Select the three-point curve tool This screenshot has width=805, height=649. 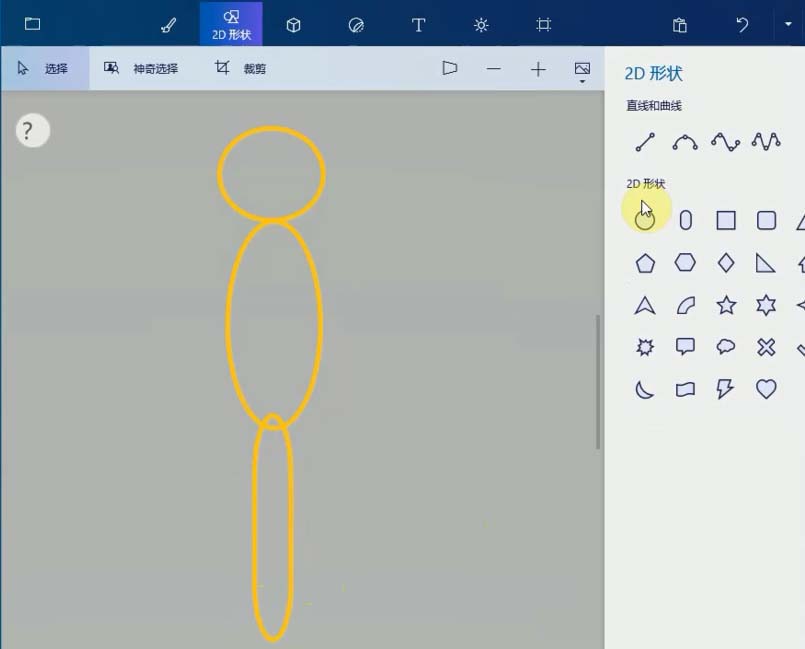(685, 142)
